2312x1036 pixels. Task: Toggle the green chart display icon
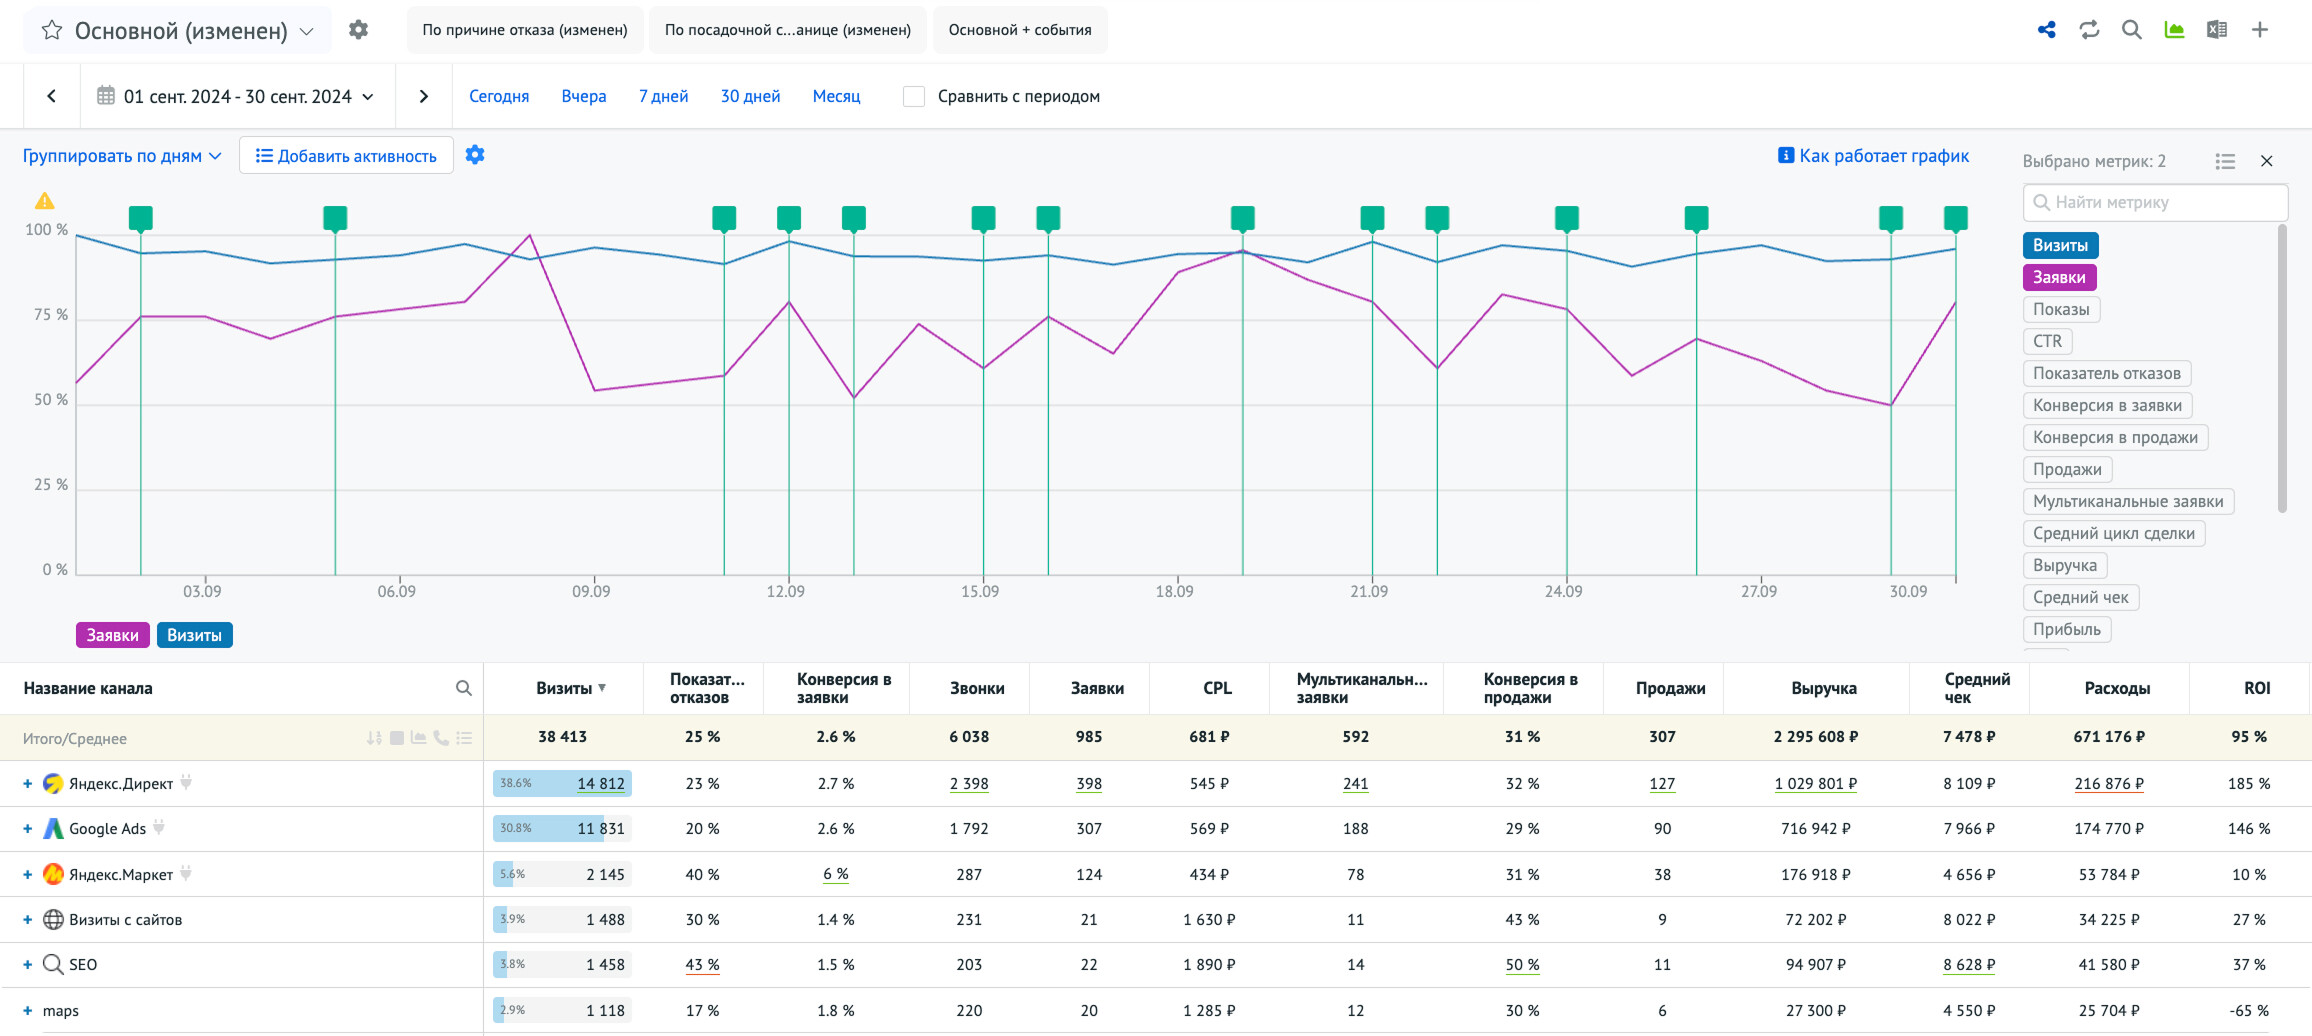click(x=2174, y=30)
